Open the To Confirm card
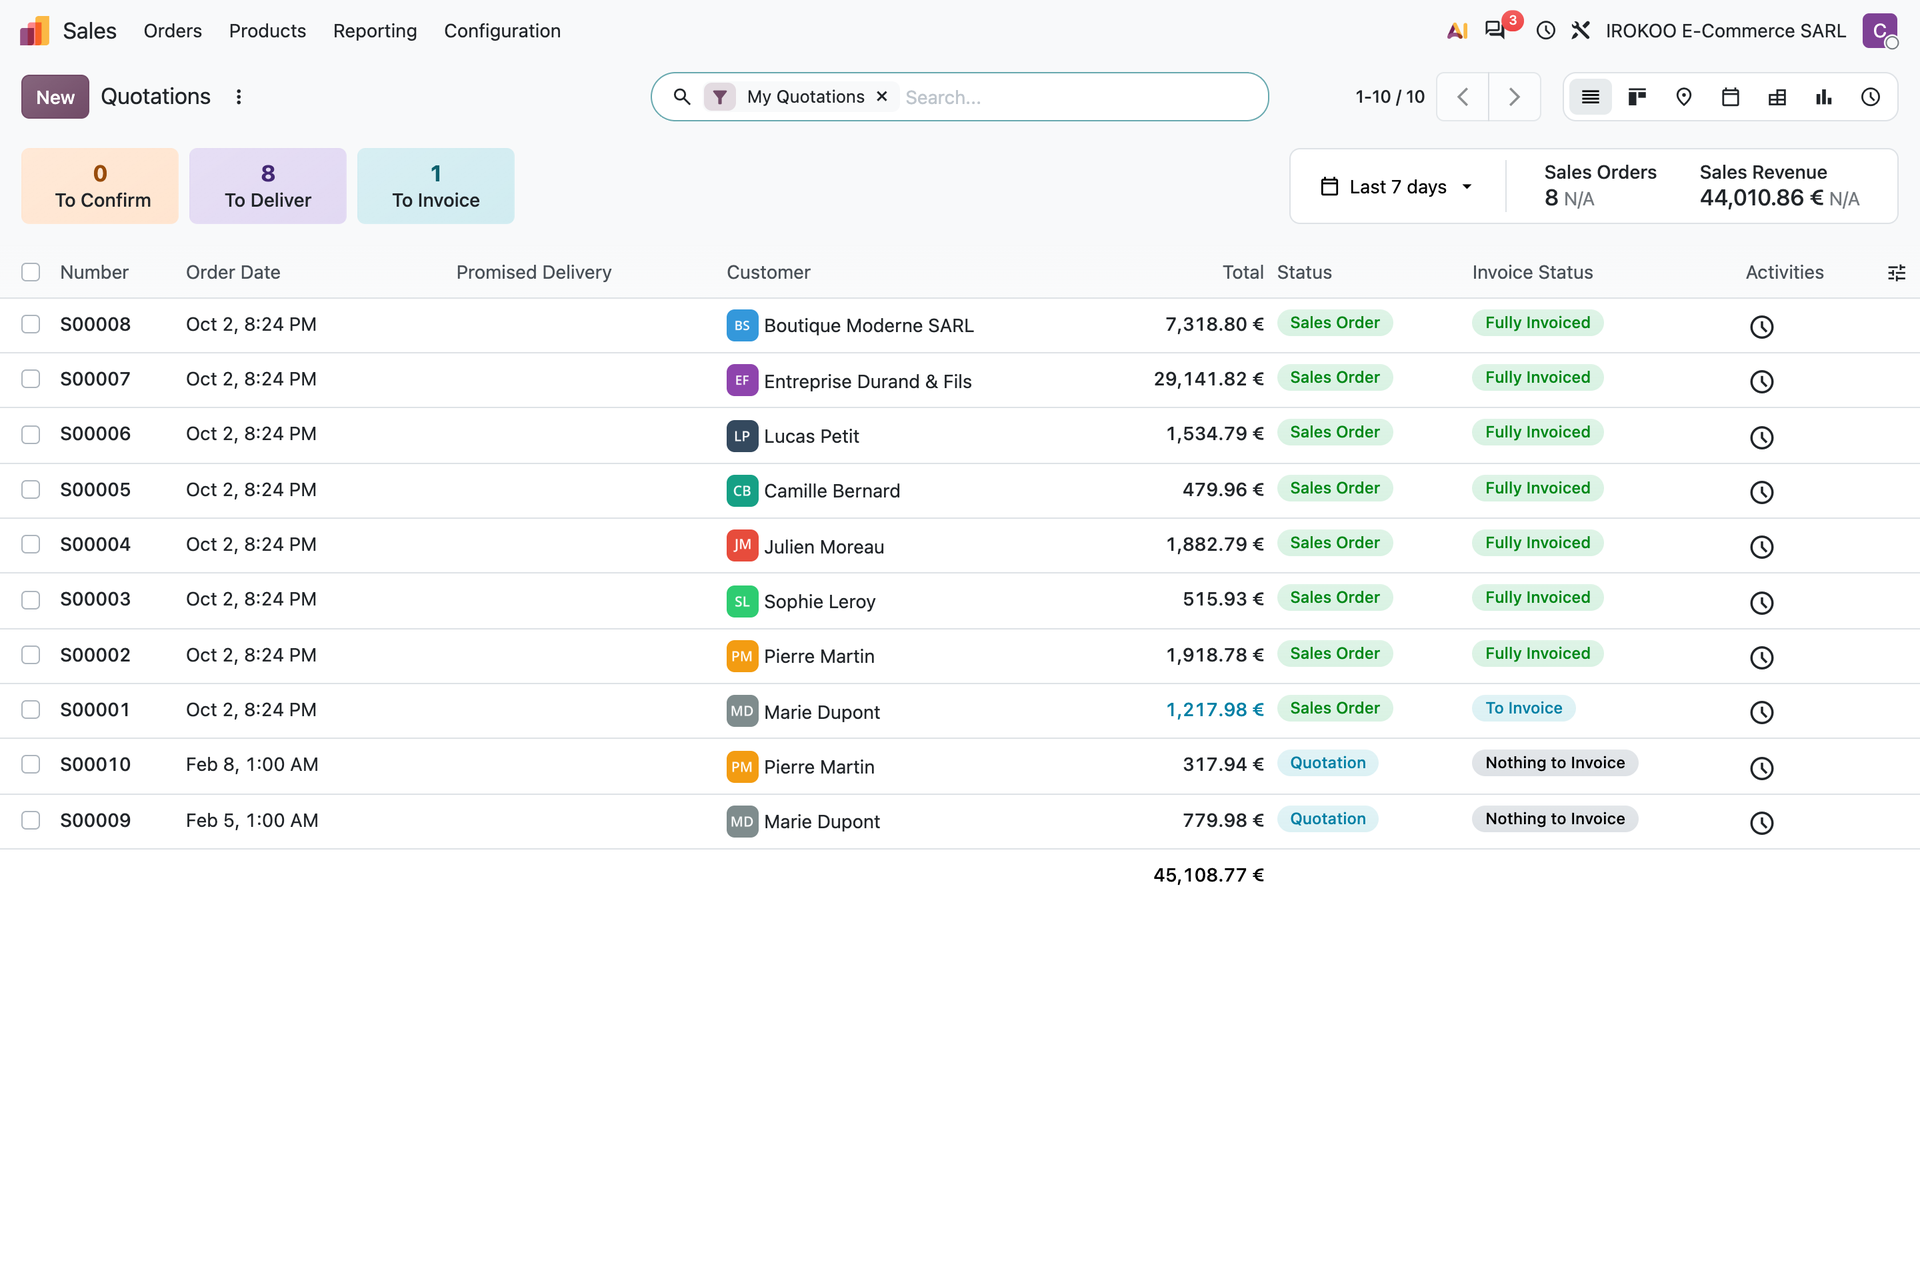 click(x=100, y=186)
